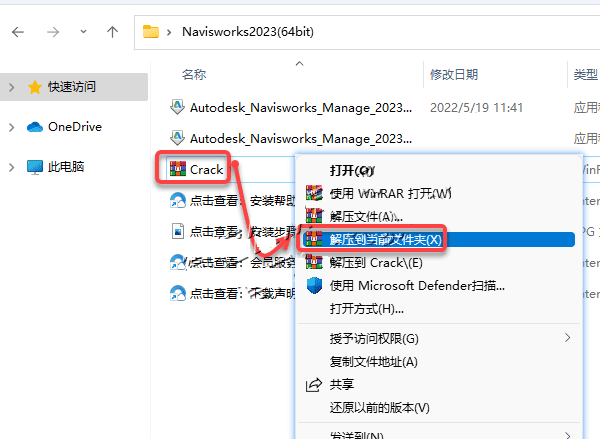Click the Microsoft Defender shield icon
Image resolution: width=600 pixels, height=439 pixels.
[314, 285]
